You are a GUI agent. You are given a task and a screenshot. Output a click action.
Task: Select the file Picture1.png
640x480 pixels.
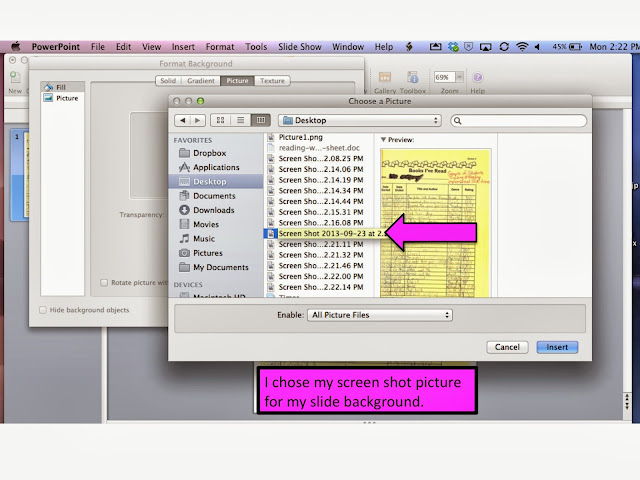click(x=300, y=137)
